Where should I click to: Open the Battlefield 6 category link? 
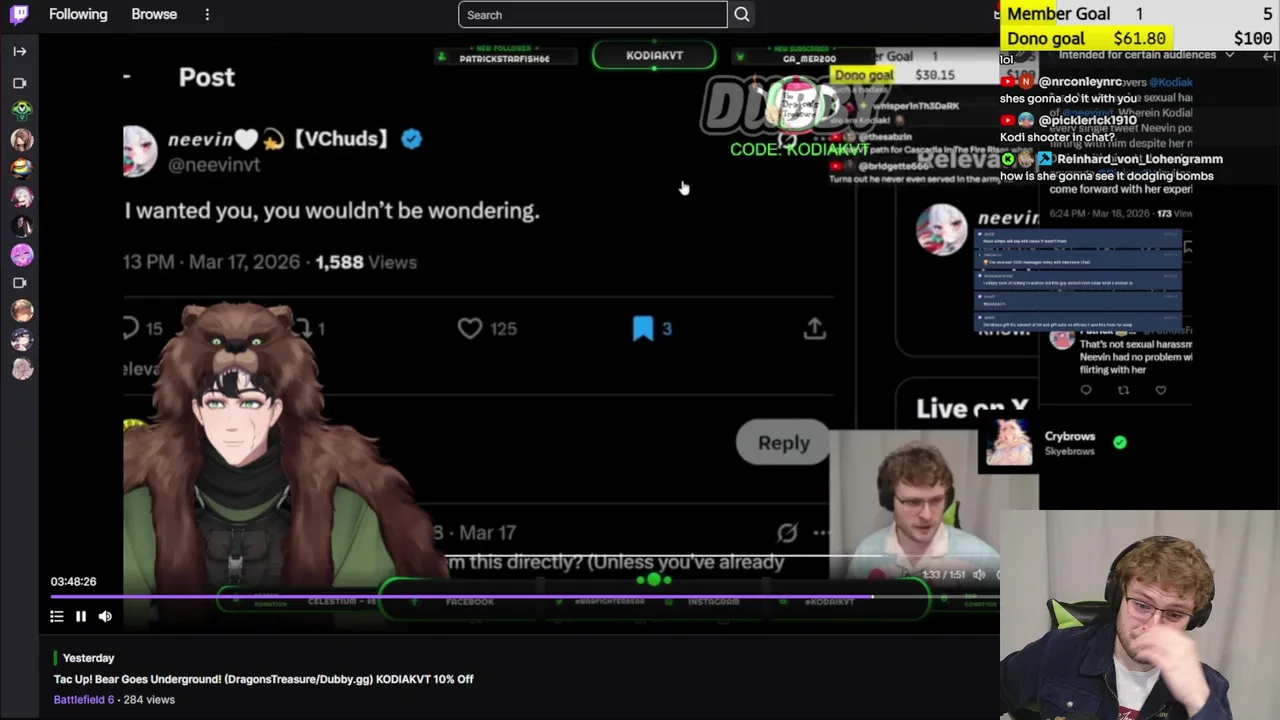tap(84, 700)
